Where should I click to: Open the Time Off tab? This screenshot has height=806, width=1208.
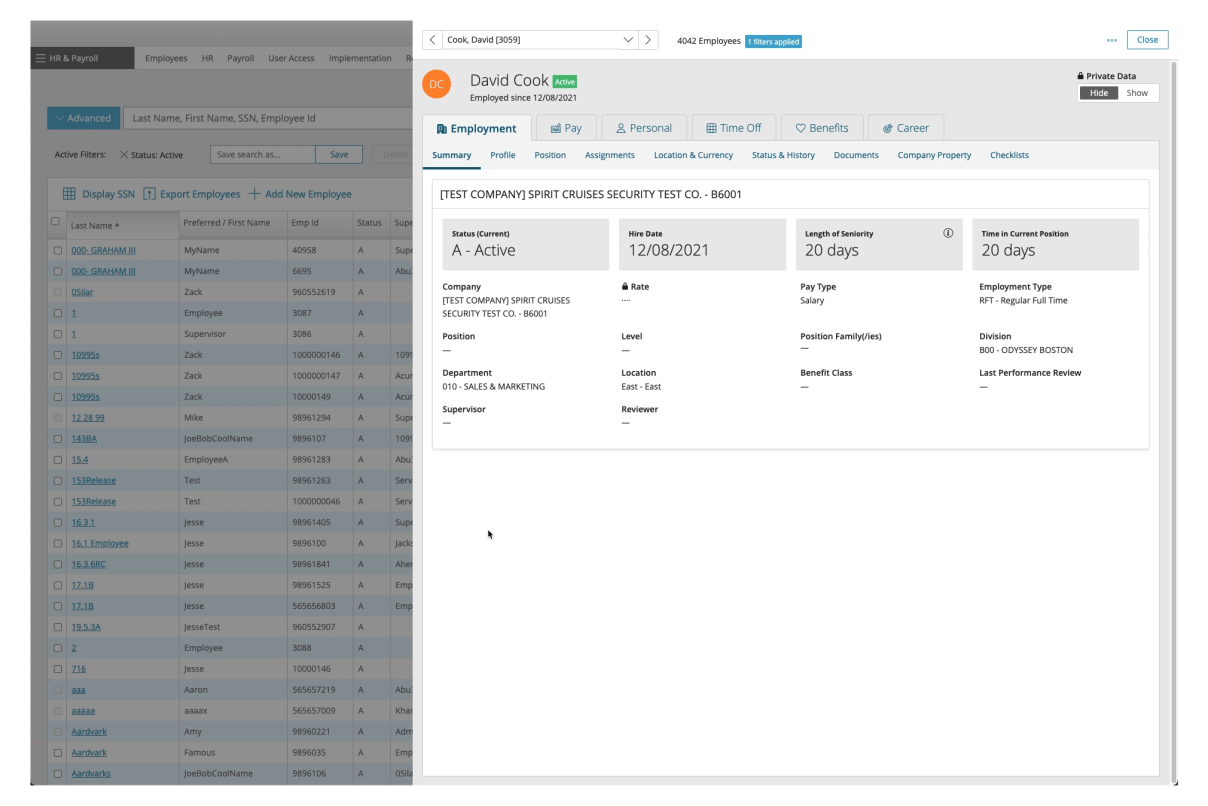click(733, 128)
